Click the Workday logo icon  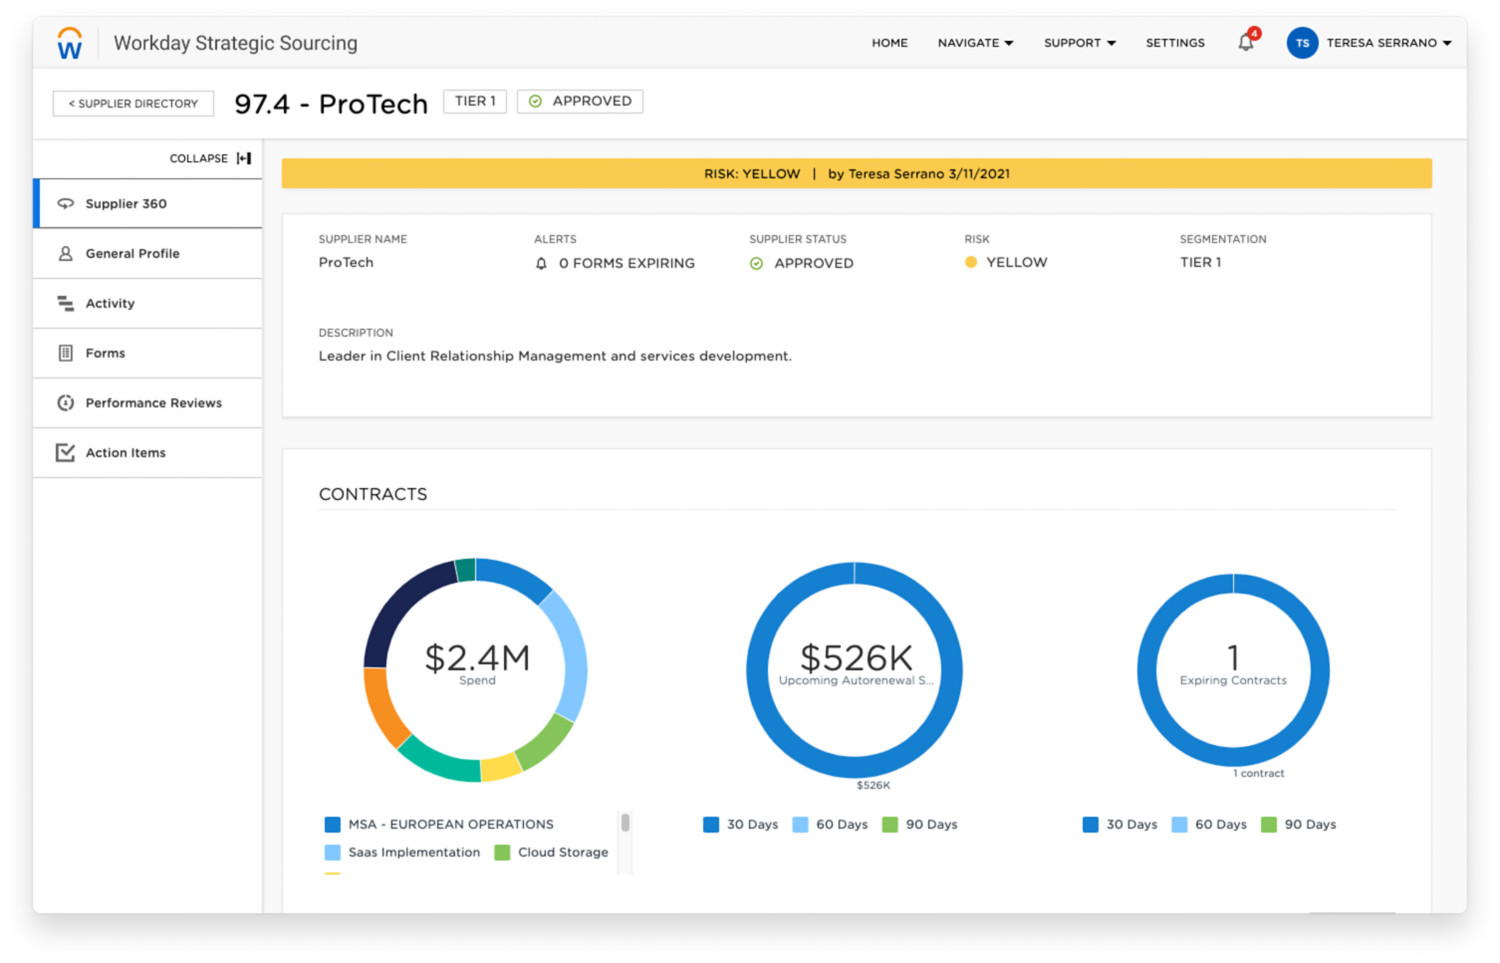pyautogui.click(x=70, y=43)
